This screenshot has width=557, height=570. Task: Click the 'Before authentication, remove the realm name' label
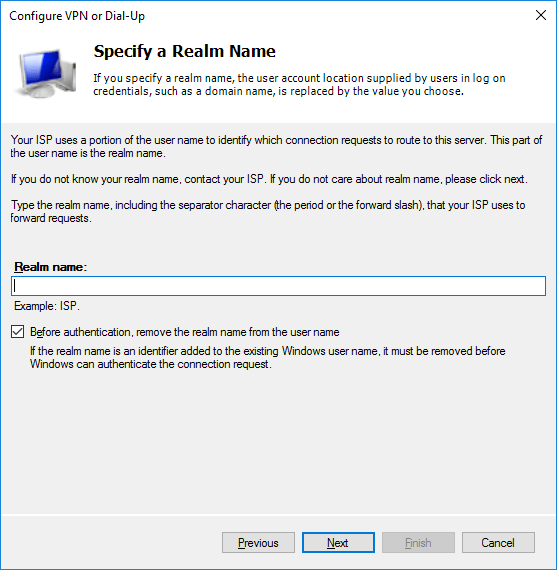point(185,332)
